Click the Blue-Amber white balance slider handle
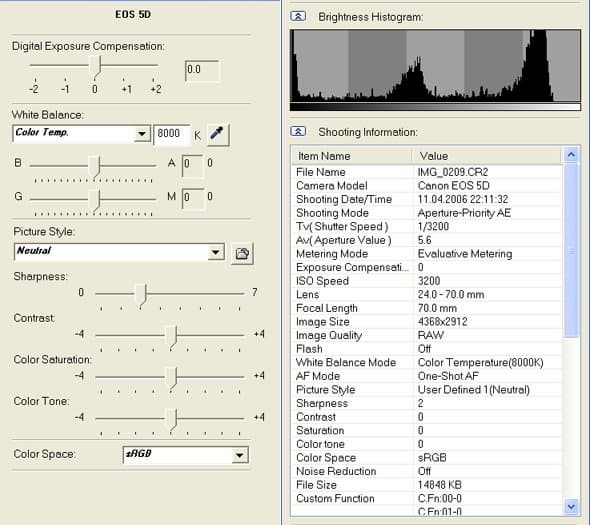590x525 pixels. point(94,167)
